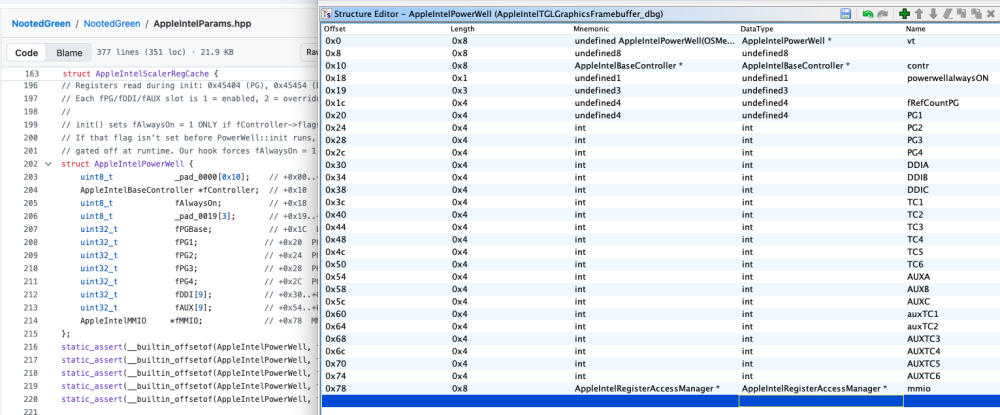
Task: Click the Mnemonic column header
Action: pos(591,29)
